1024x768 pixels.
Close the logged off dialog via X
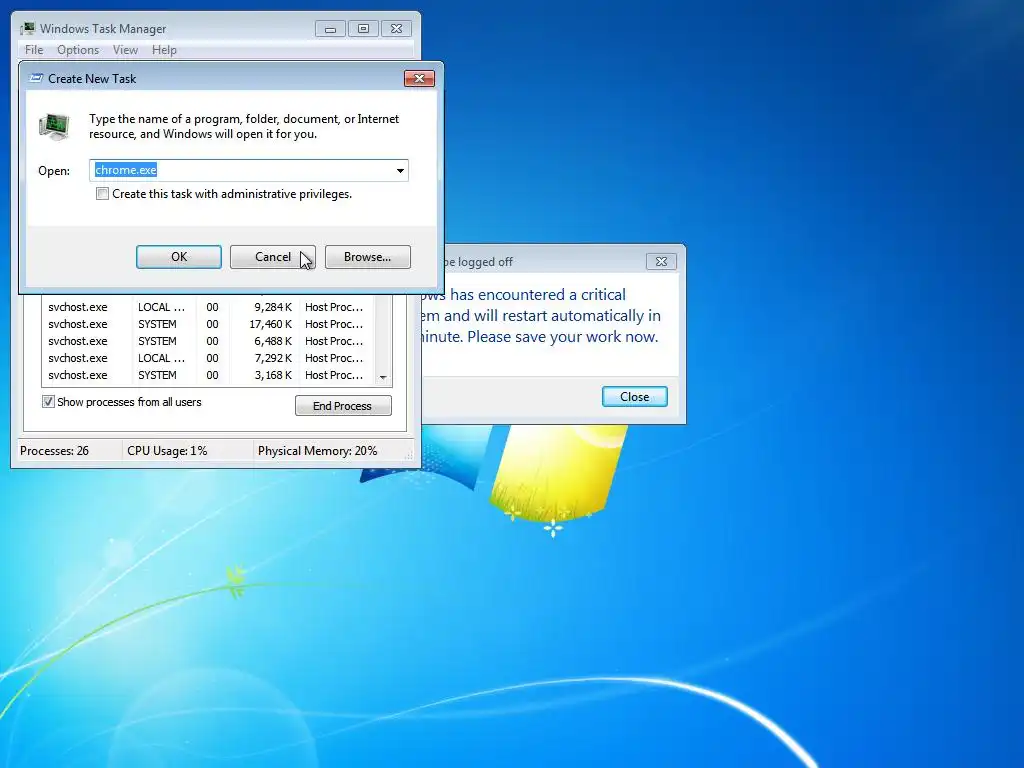pos(661,261)
